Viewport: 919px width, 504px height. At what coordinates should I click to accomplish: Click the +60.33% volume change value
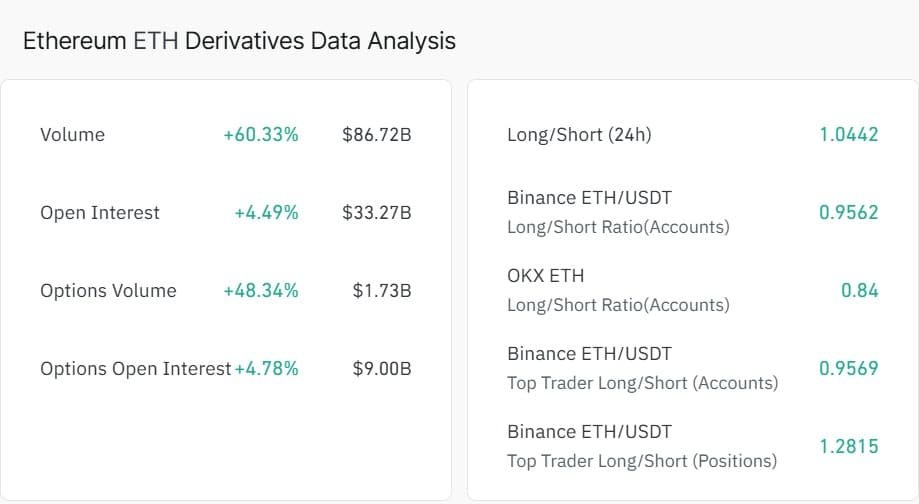point(261,135)
